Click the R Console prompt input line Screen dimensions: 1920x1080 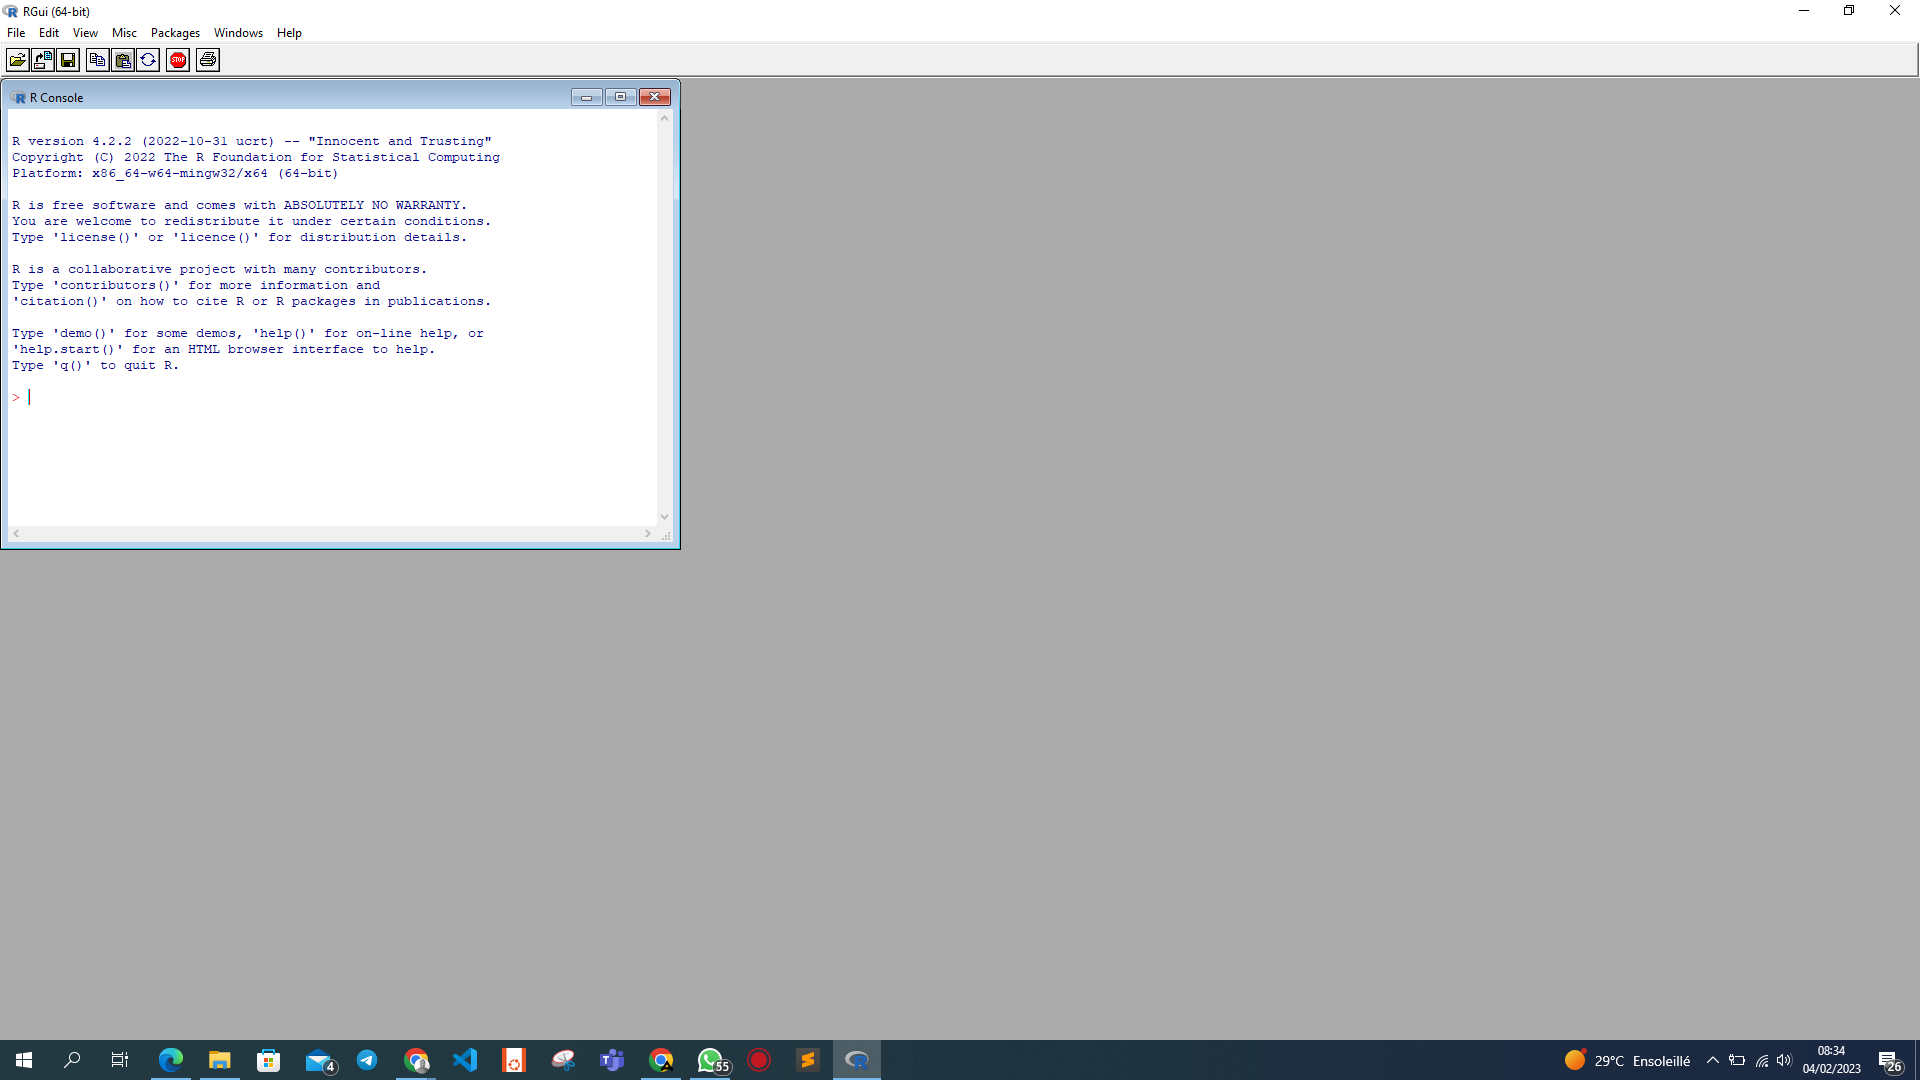pos(332,397)
